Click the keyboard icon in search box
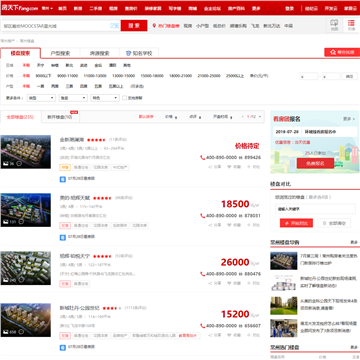Screen dimensions: 360x360 coord(114,26)
